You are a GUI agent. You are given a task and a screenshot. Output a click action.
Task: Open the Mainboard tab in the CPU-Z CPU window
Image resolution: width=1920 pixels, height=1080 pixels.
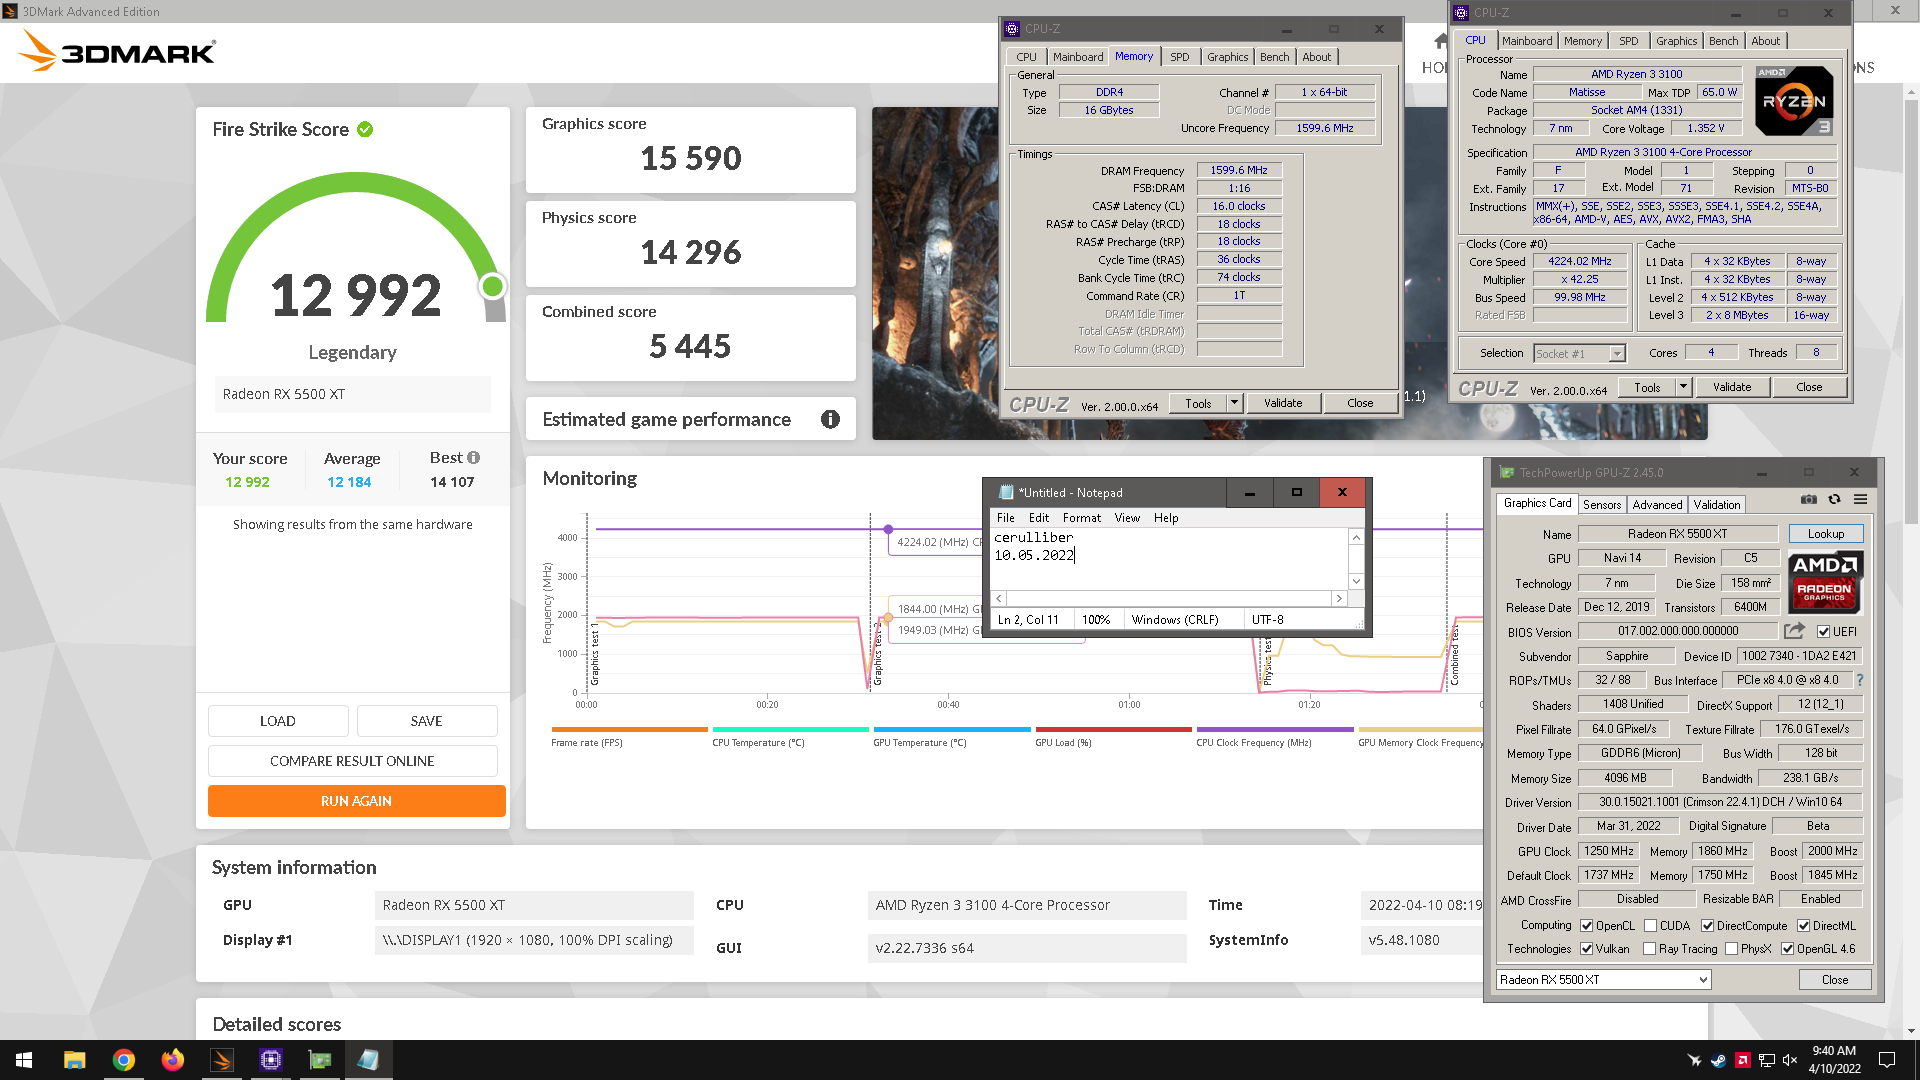pyautogui.click(x=1527, y=41)
